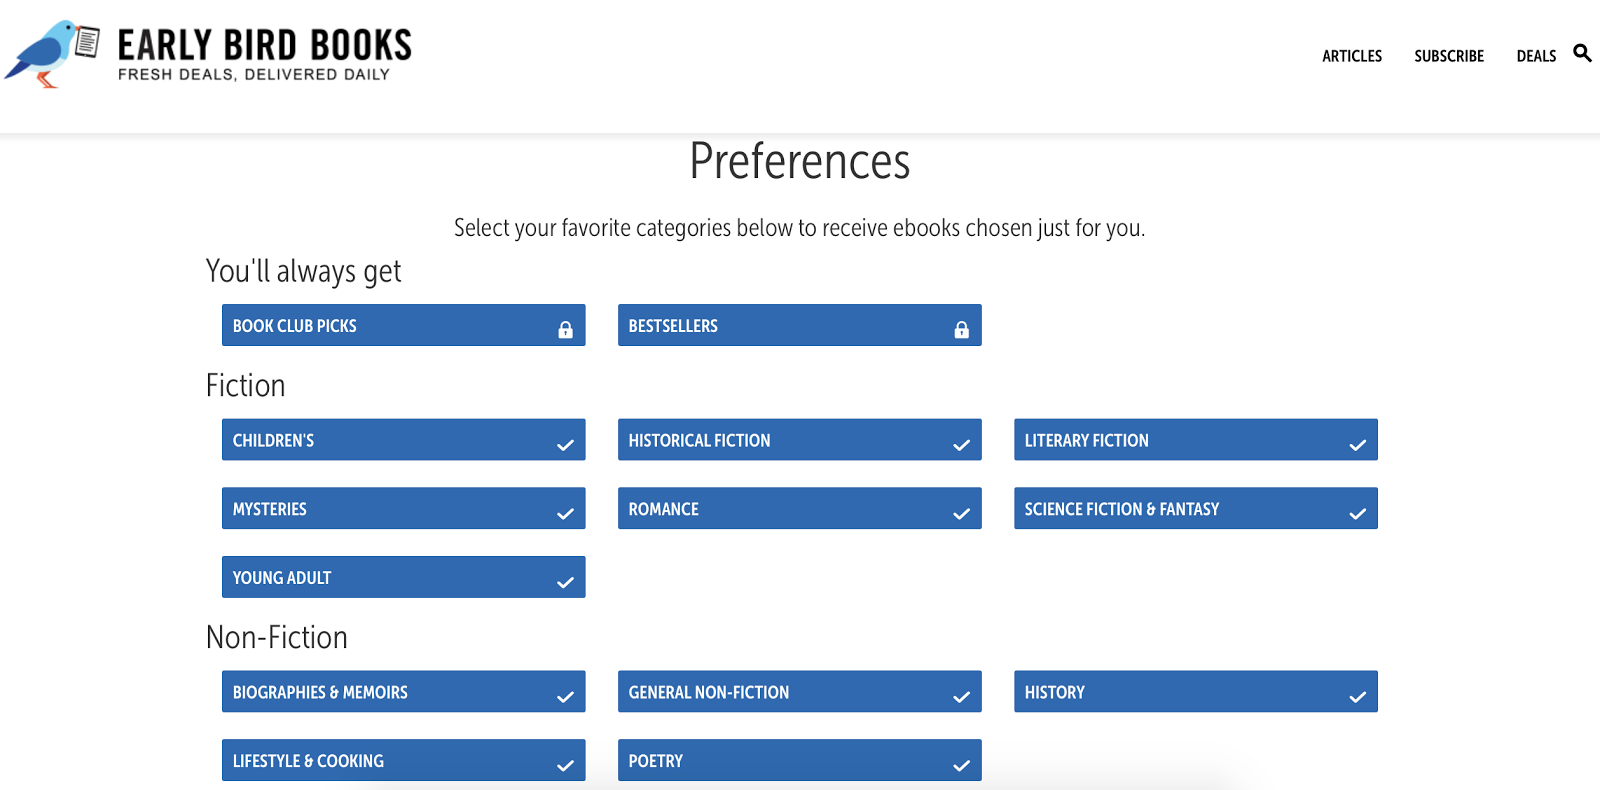The image size is (1600, 790).
Task: Disable Biographies & Memoirs category
Action: (403, 692)
